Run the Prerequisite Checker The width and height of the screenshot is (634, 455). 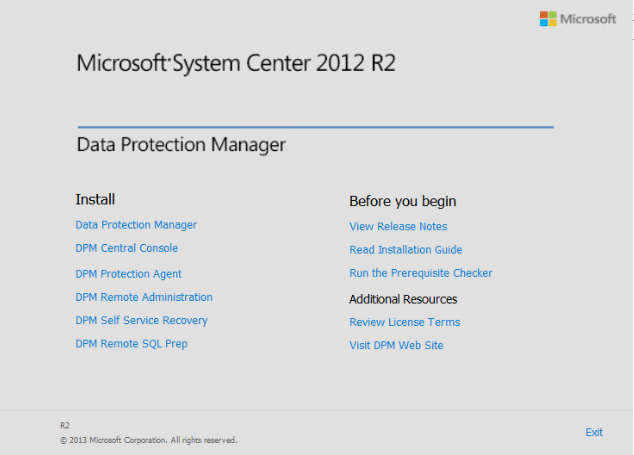point(420,273)
